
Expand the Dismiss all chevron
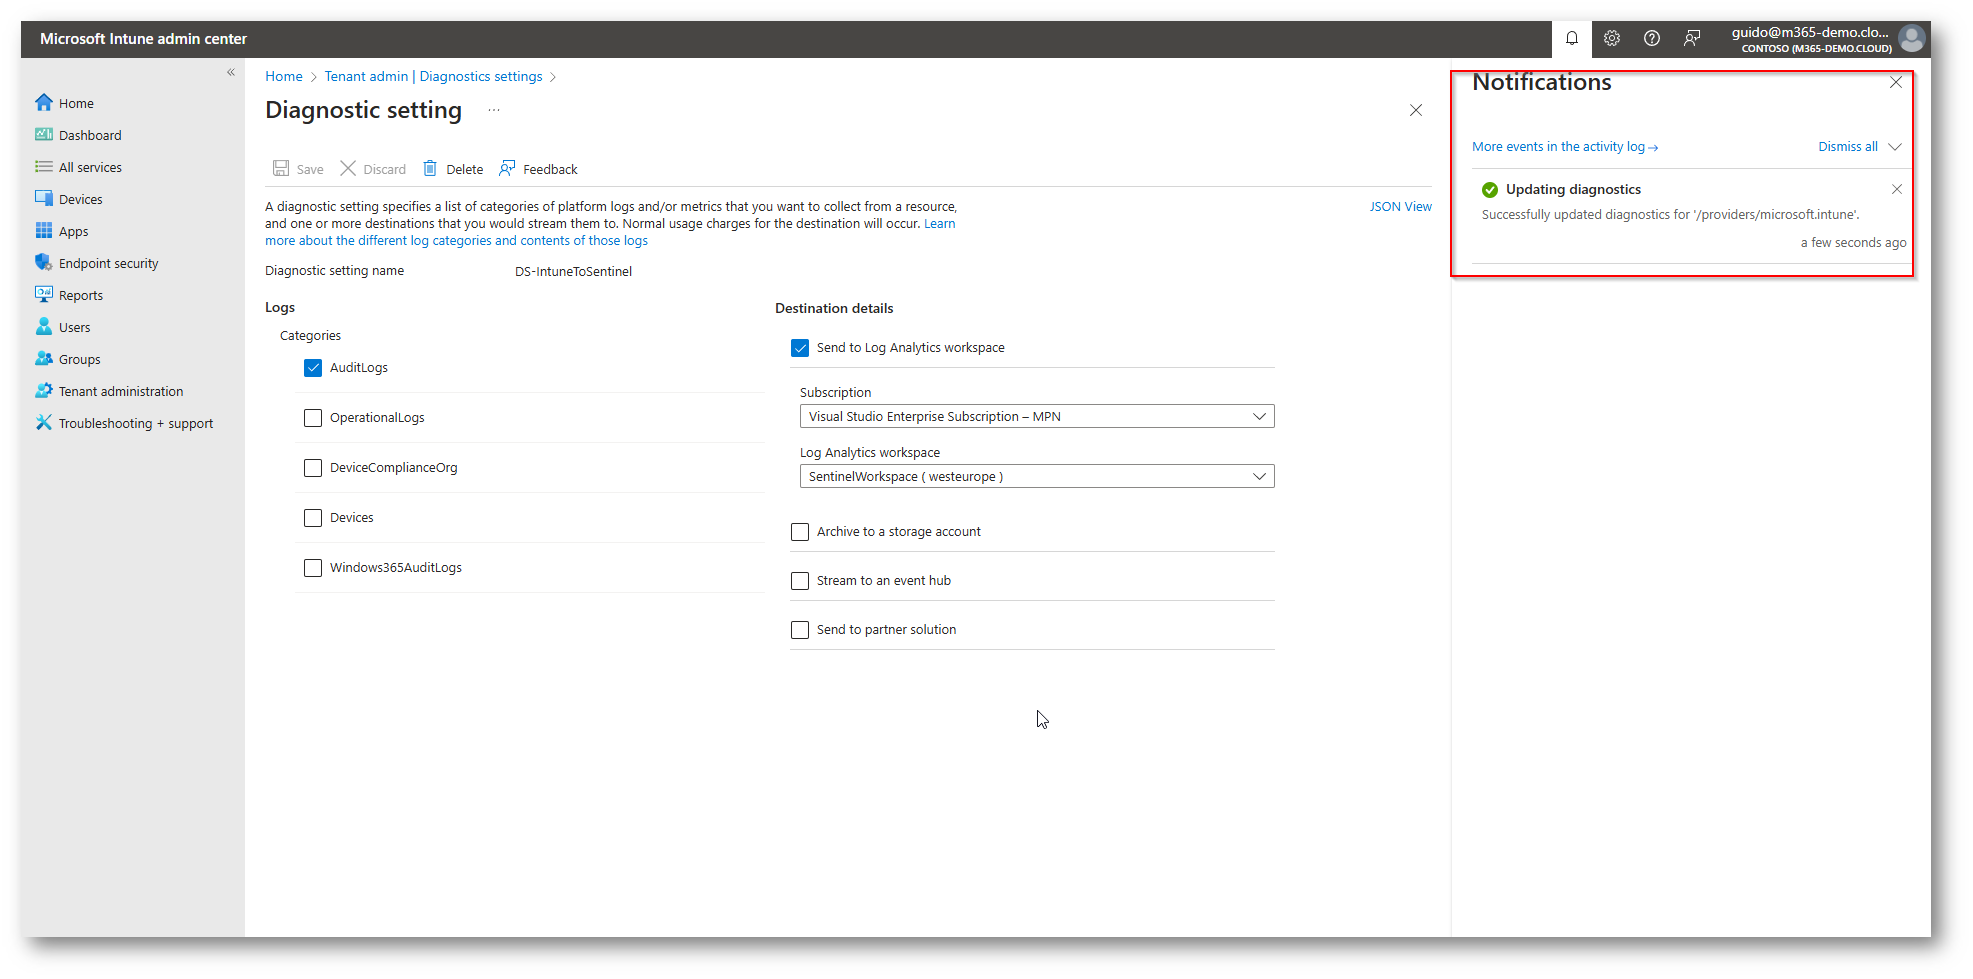pyautogui.click(x=1895, y=146)
